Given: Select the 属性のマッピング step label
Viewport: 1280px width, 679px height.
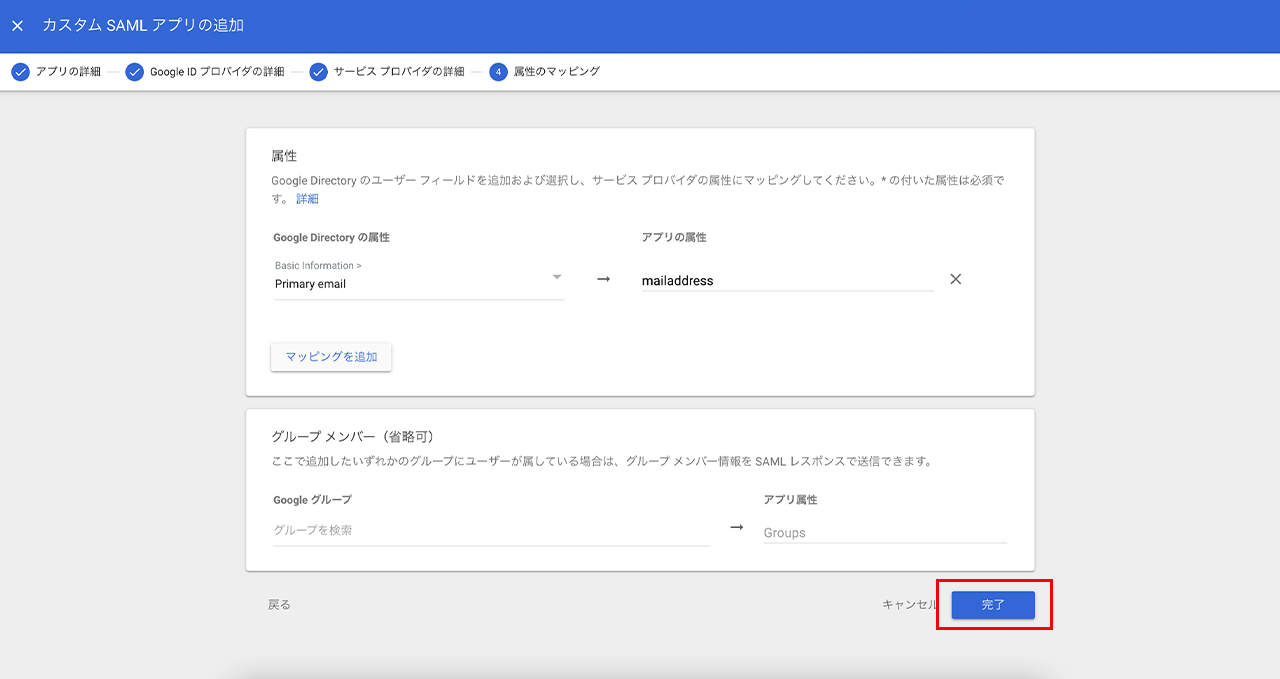Looking at the screenshot, I should pyautogui.click(x=557, y=72).
